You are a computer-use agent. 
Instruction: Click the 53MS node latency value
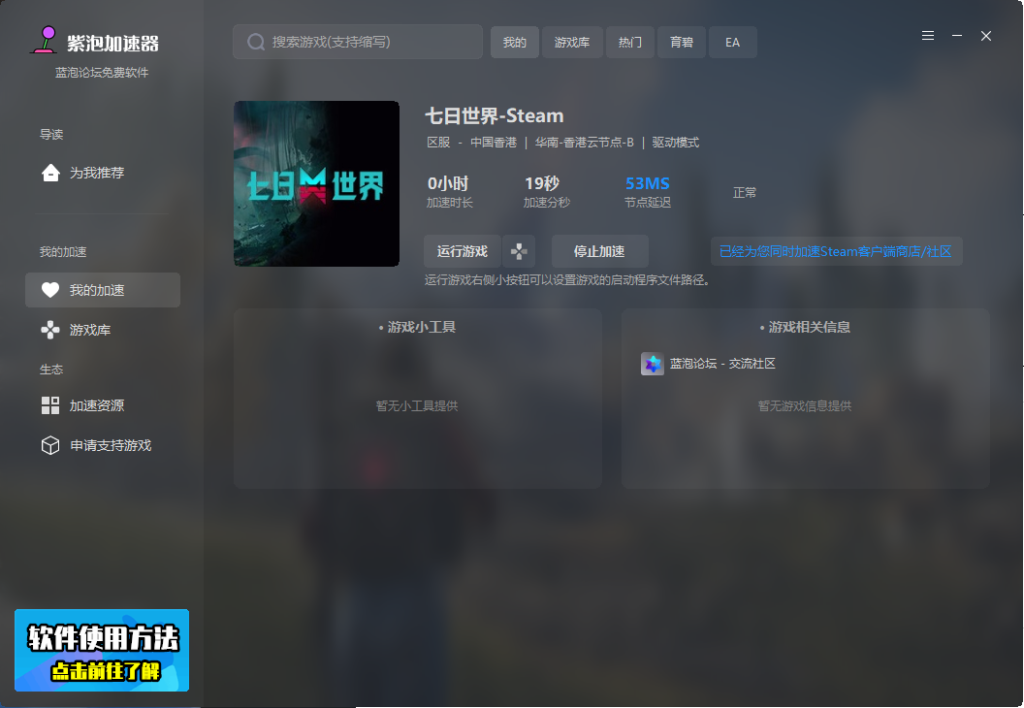[647, 184]
